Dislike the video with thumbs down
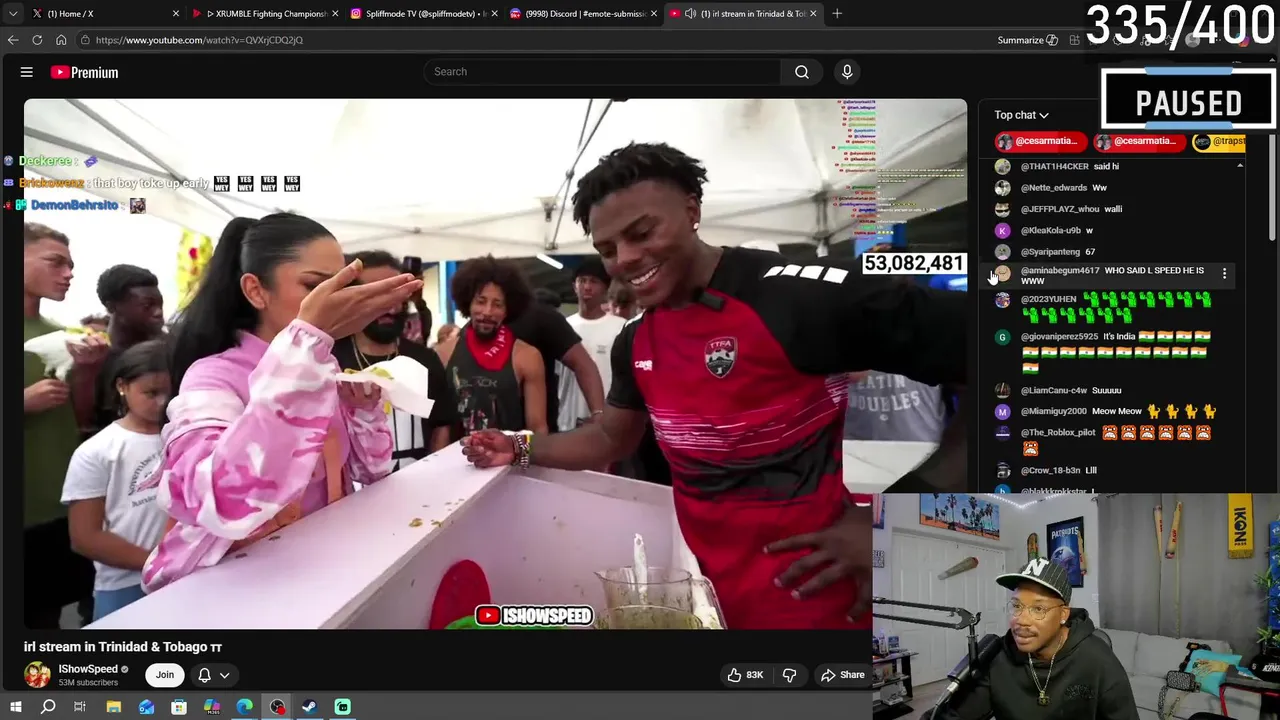 click(x=789, y=675)
